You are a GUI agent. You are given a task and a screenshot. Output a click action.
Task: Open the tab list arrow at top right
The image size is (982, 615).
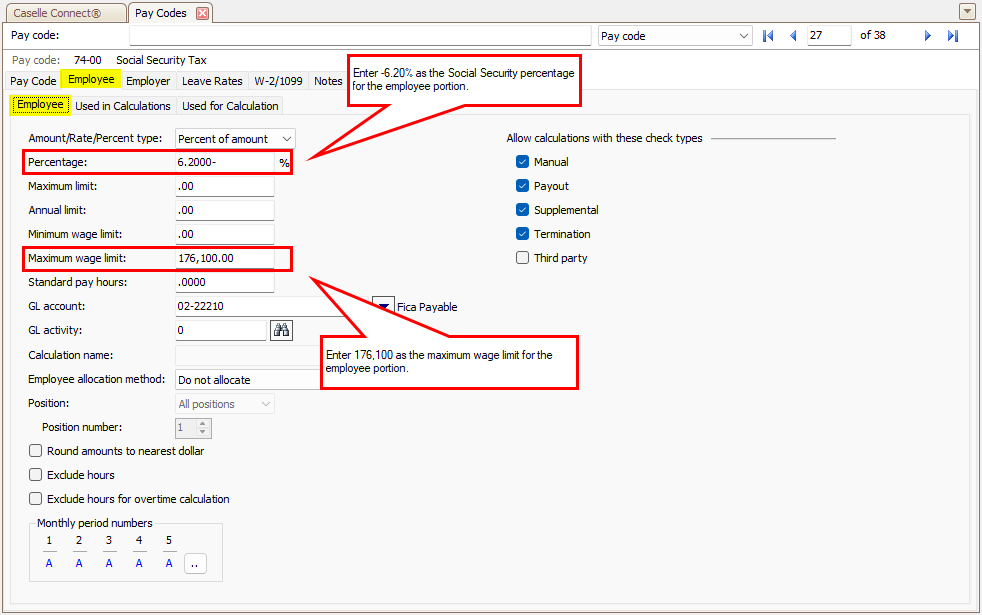[x=967, y=12]
